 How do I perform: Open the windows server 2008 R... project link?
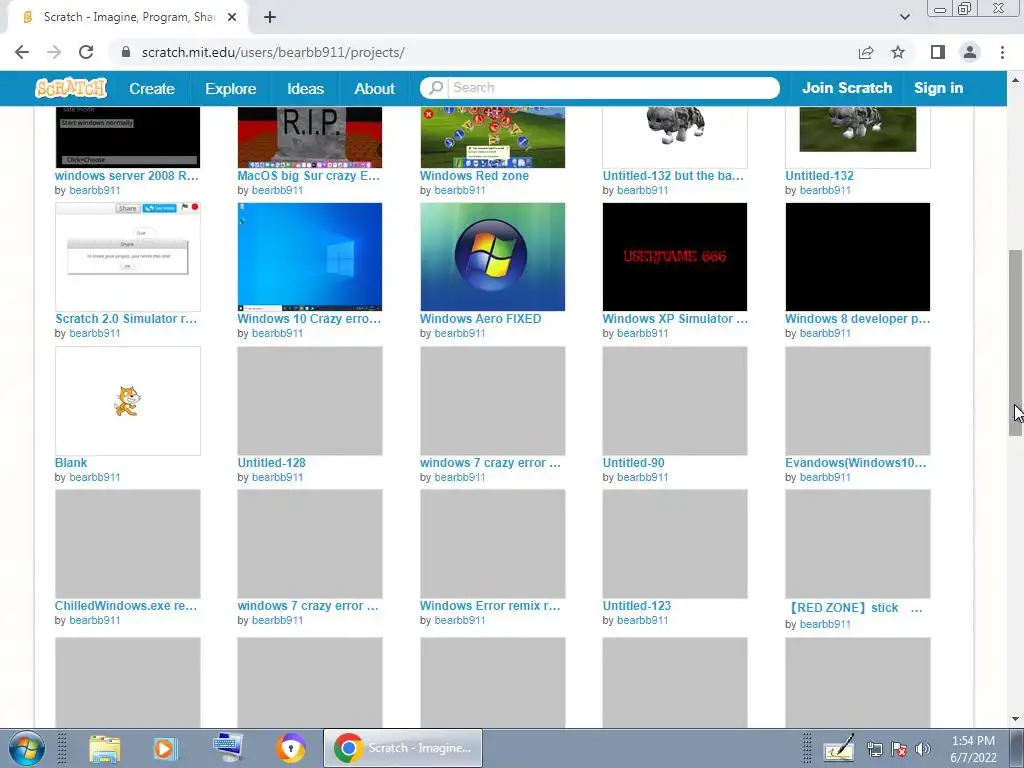(x=127, y=176)
